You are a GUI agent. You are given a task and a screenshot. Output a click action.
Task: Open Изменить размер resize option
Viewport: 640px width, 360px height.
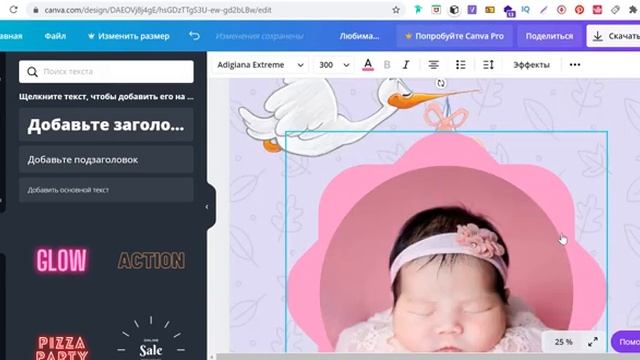click(129, 36)
